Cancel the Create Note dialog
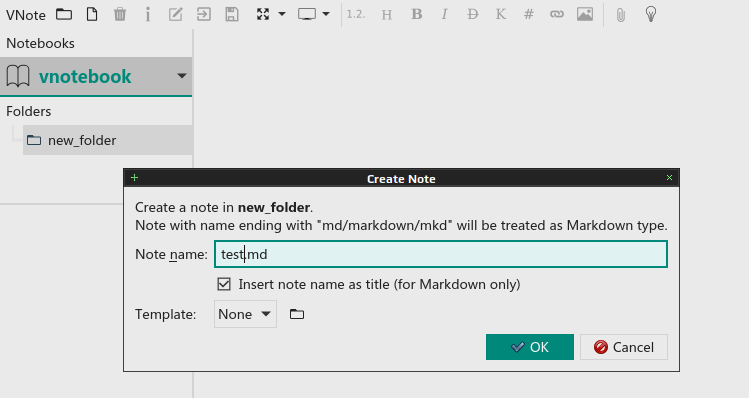Image resolution: width=749 pixels, height=398 pixels. click(624, 347)
